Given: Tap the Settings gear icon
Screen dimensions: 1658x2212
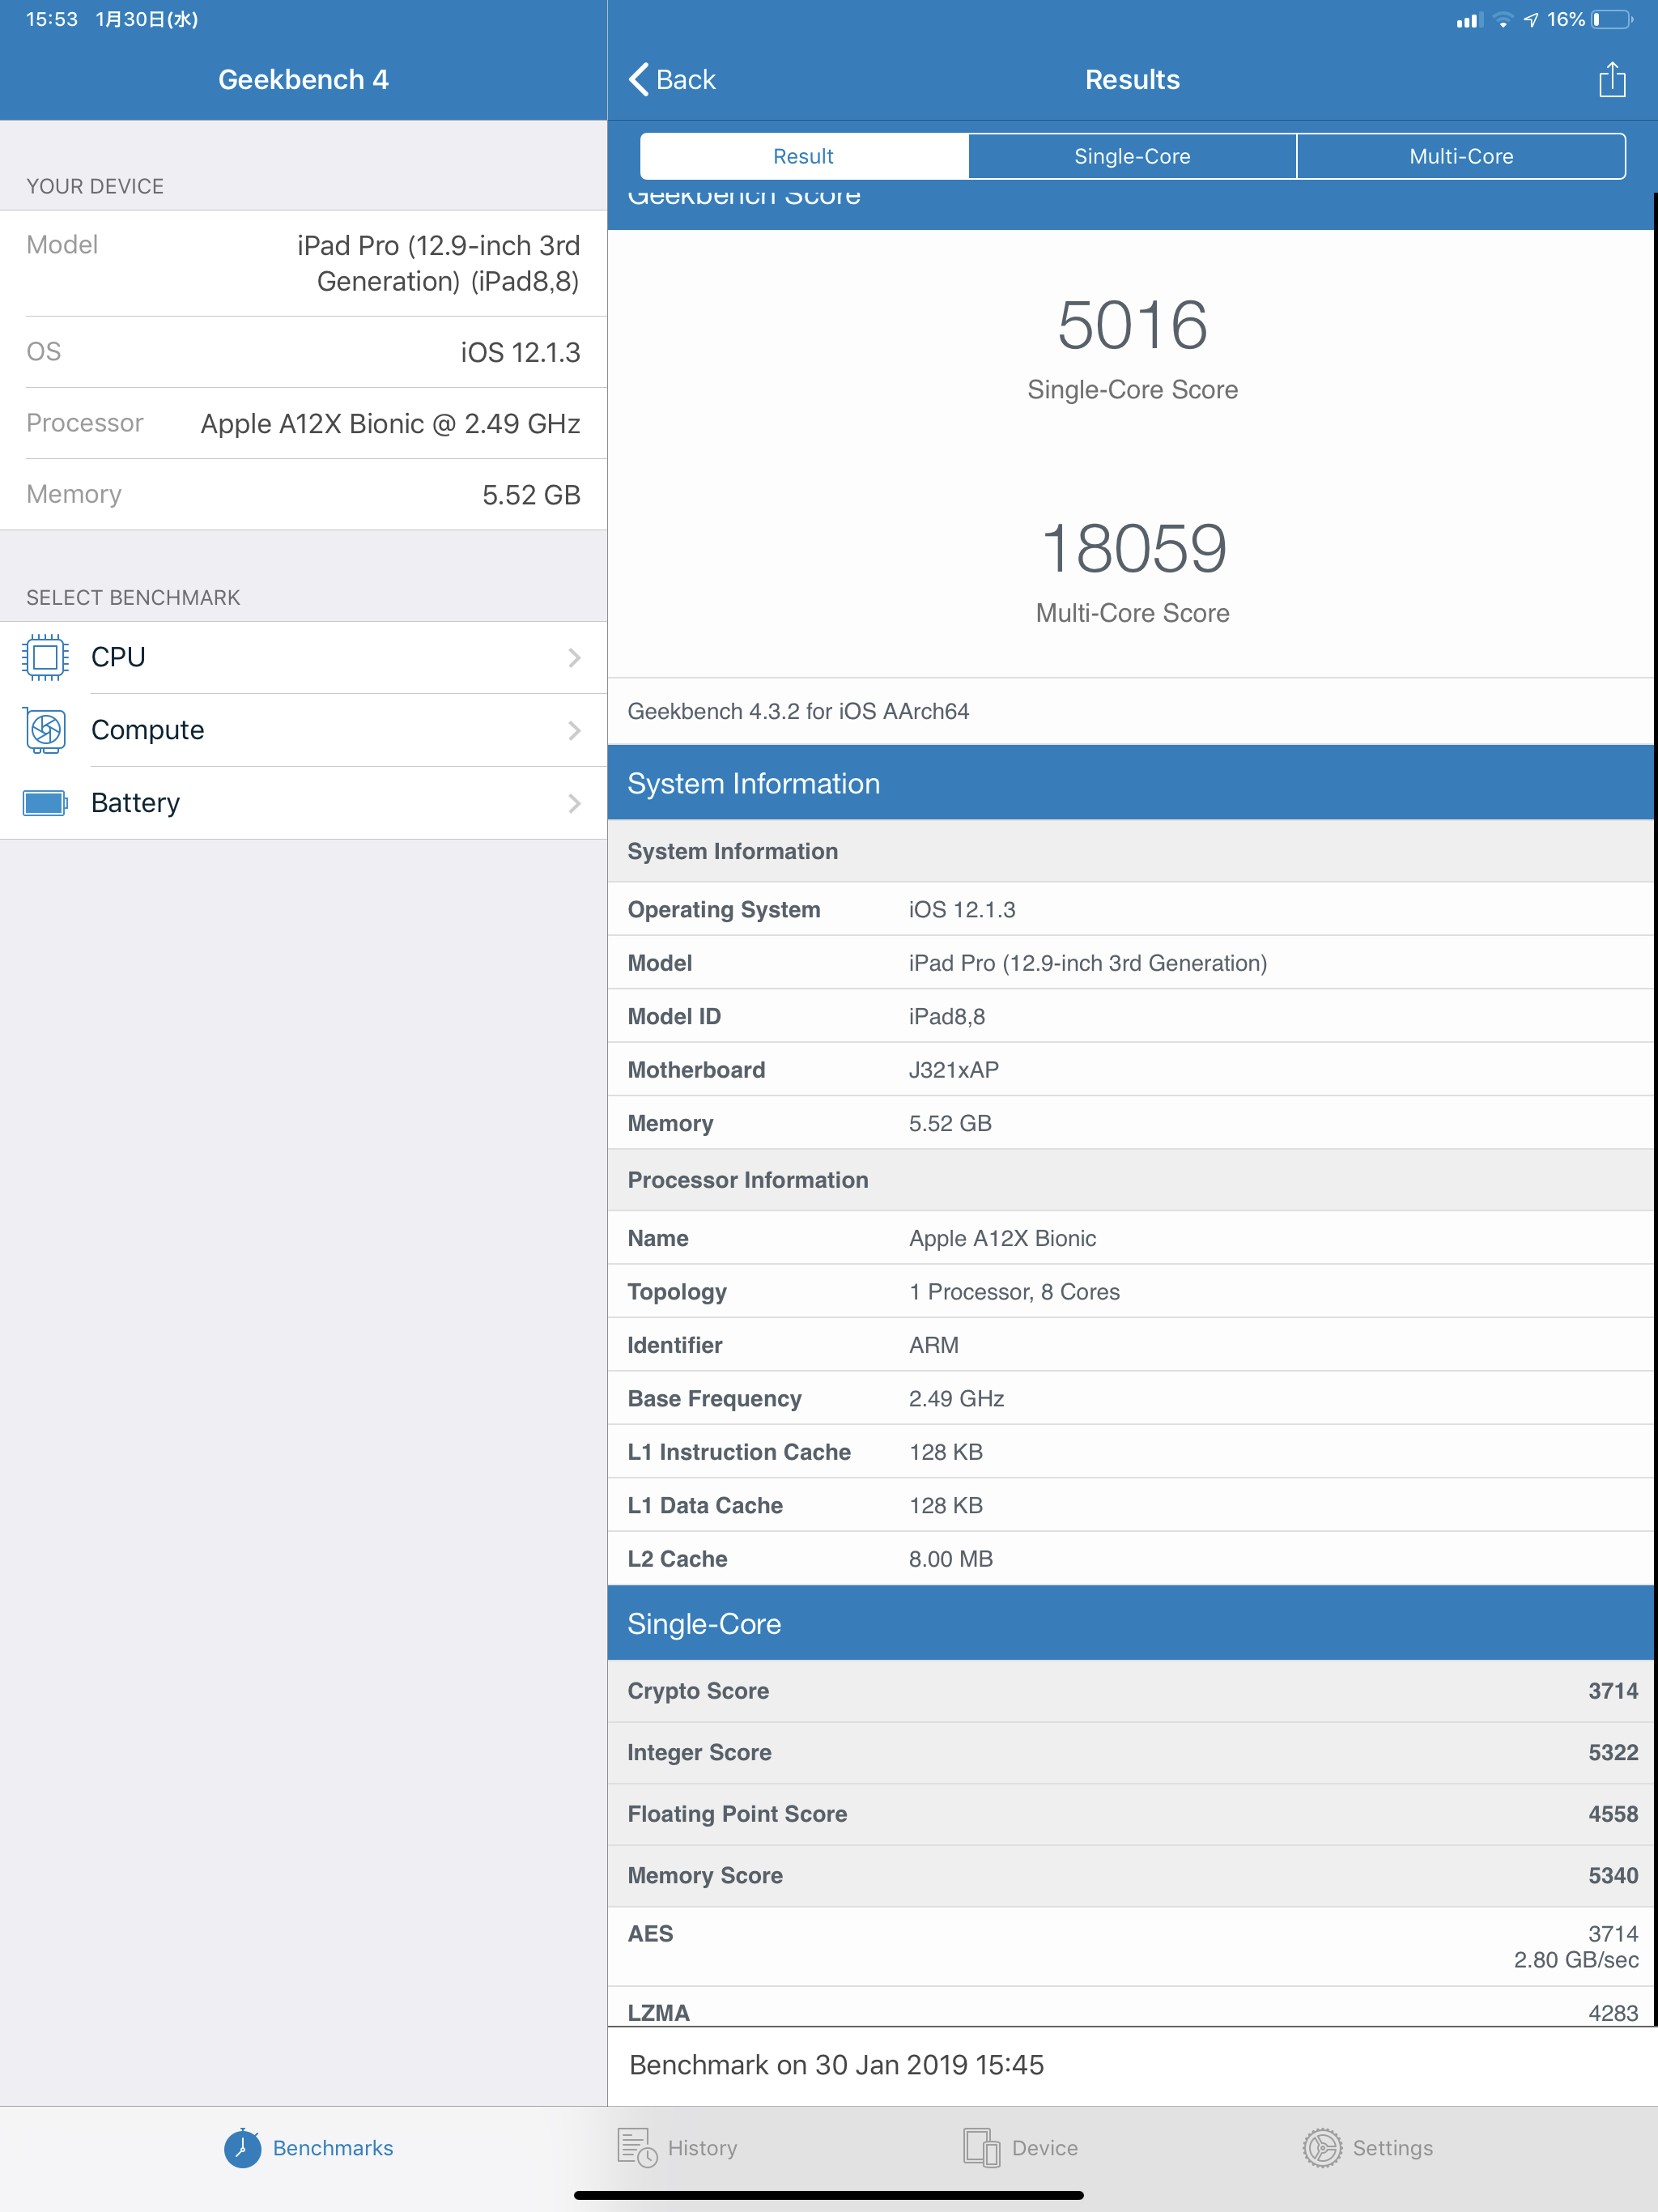Looking at the screenshot, I should [1322, 2148].
